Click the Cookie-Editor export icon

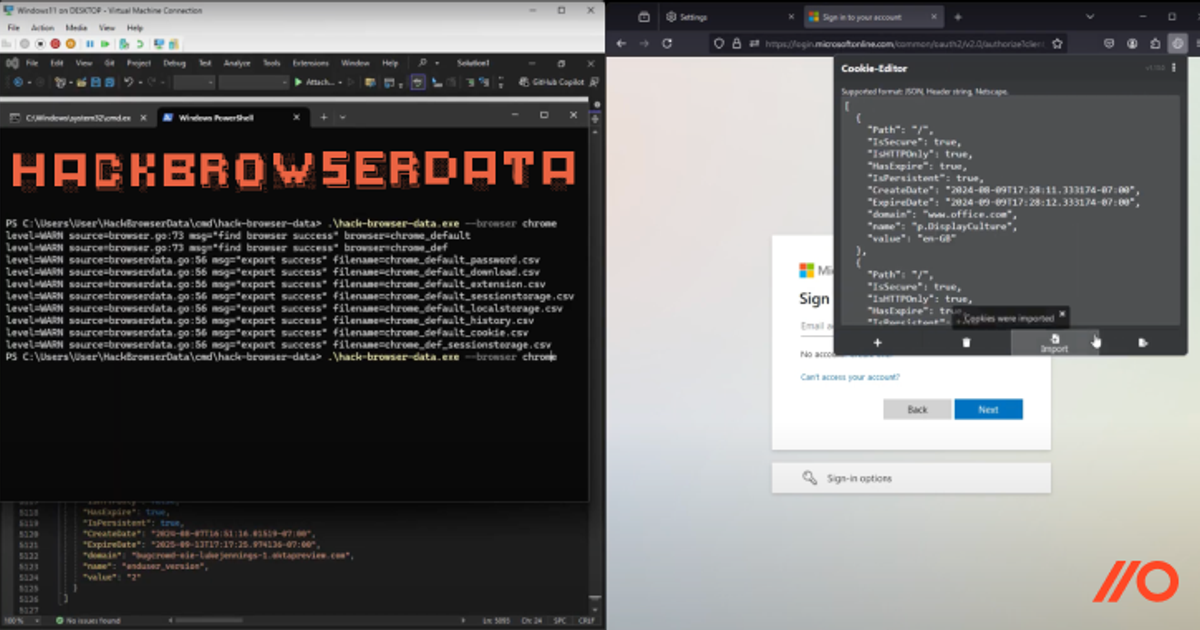[x=1142, y=343]
